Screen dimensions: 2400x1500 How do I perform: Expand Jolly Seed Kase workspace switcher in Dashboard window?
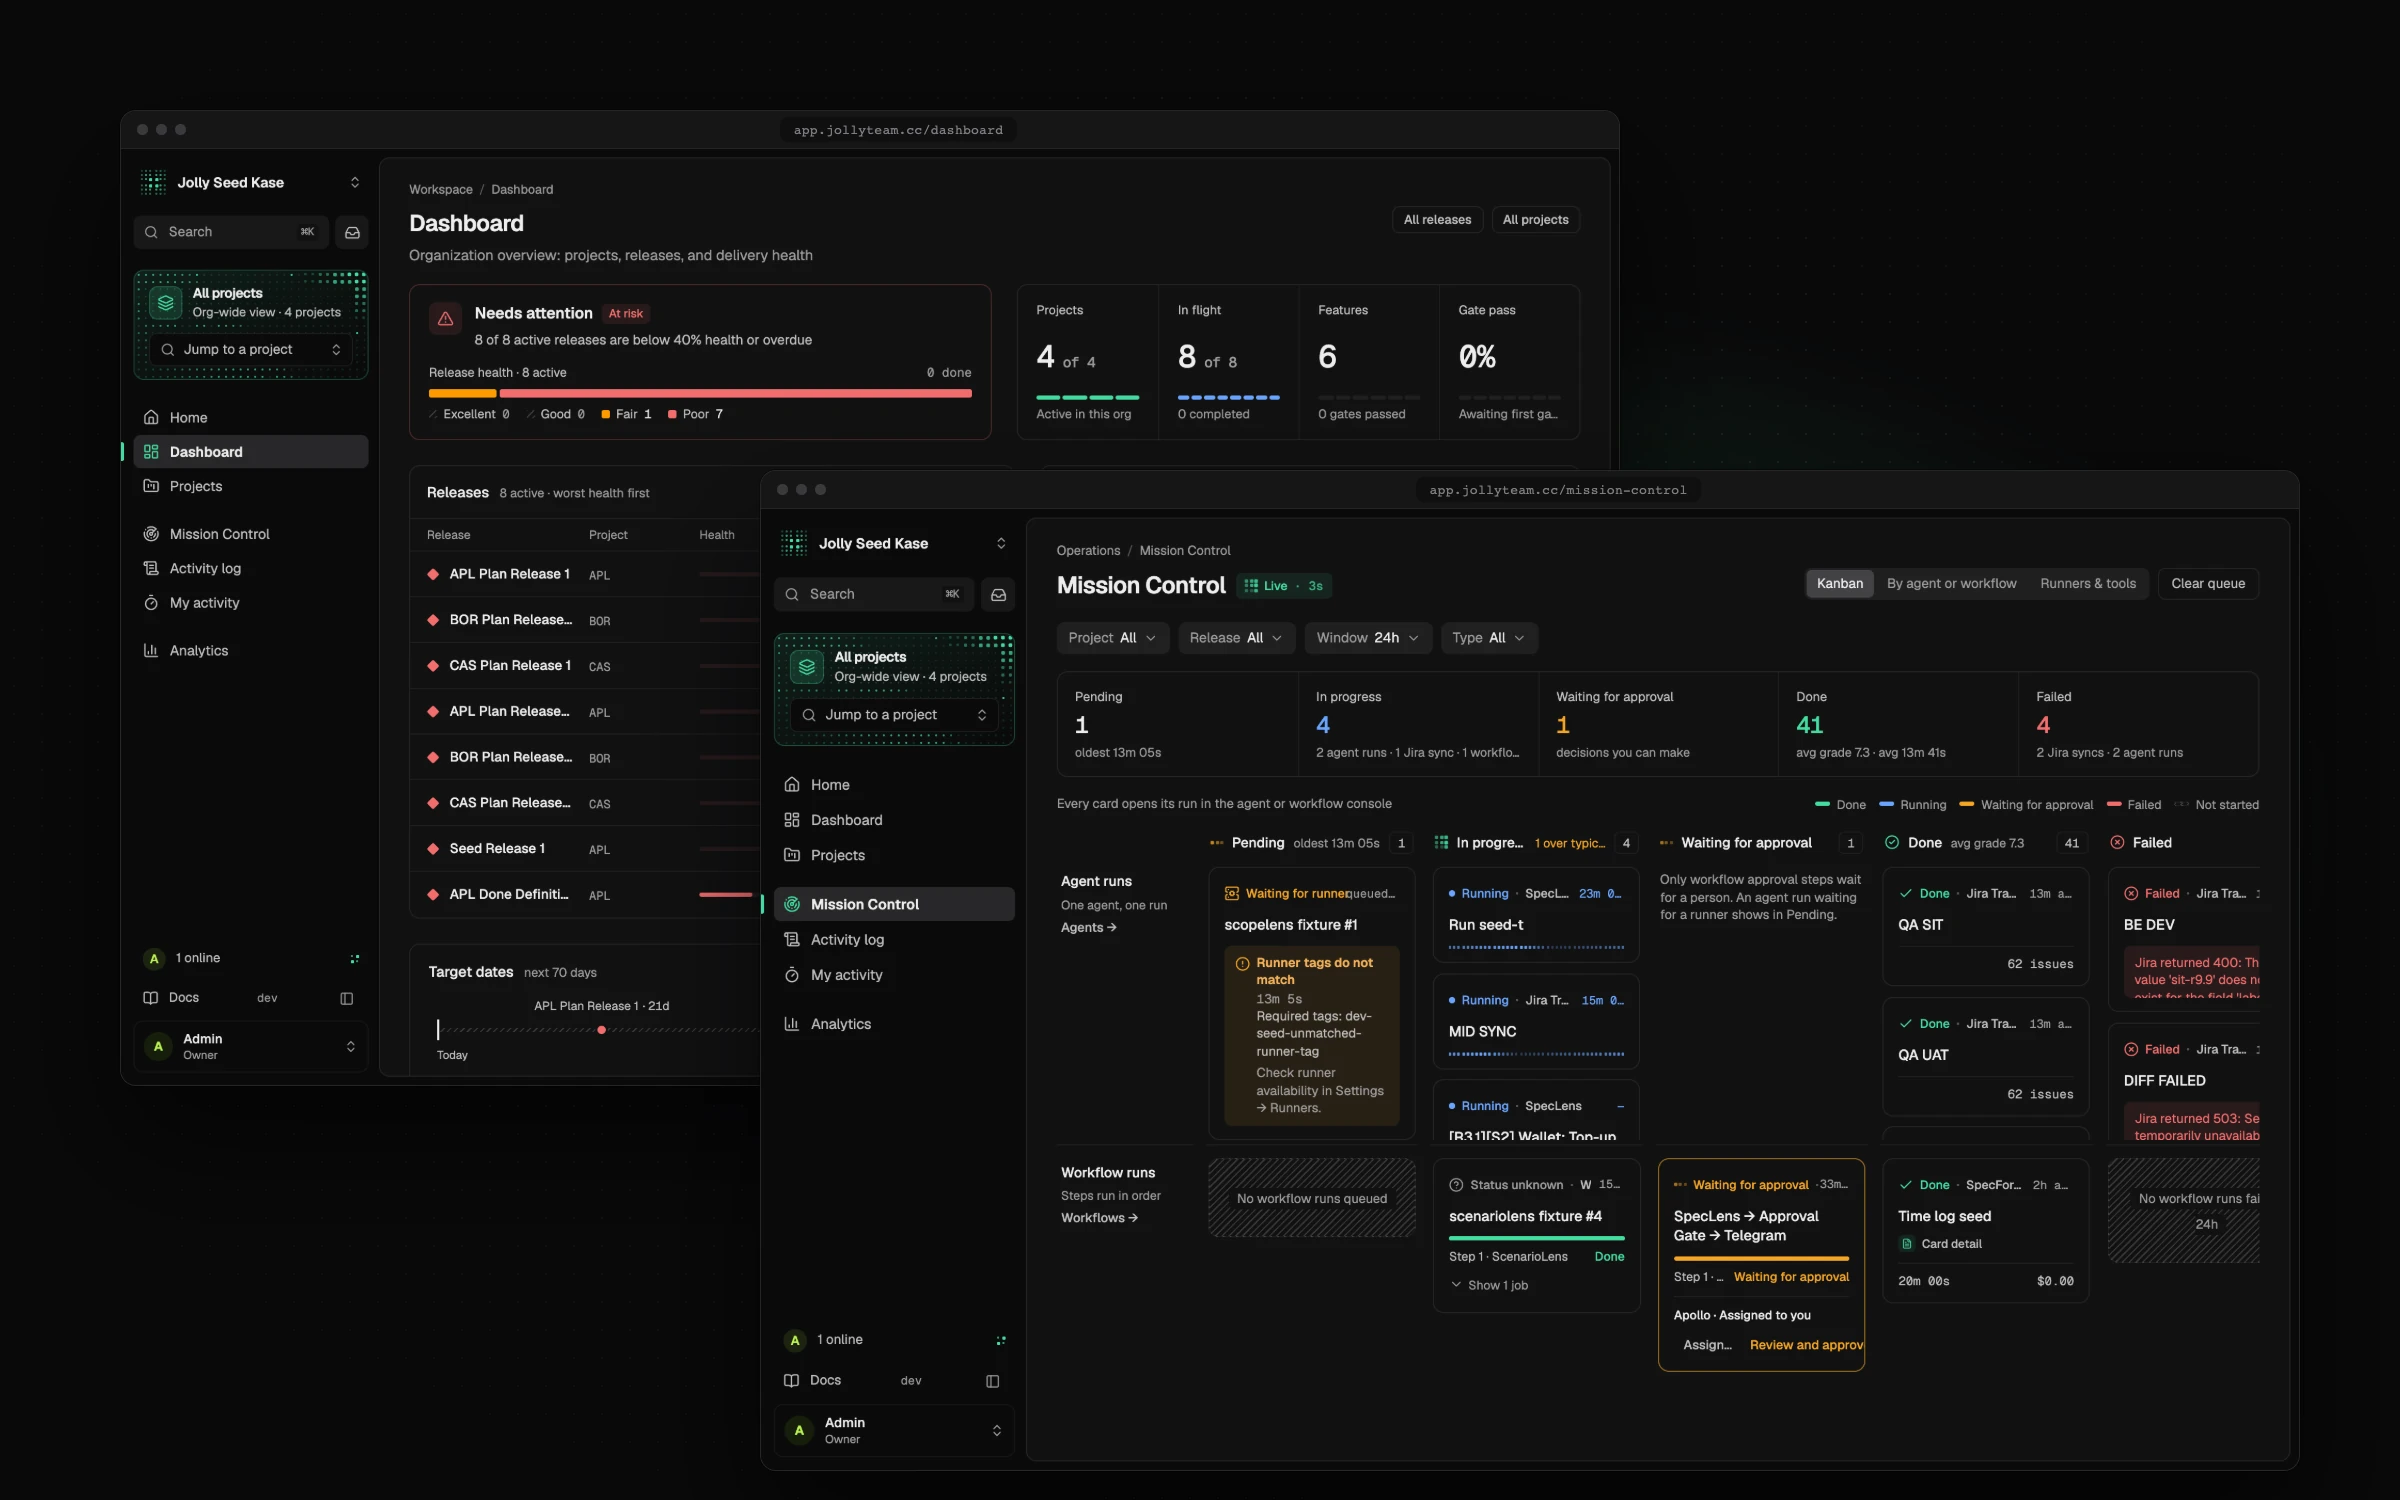click(251, 183)
